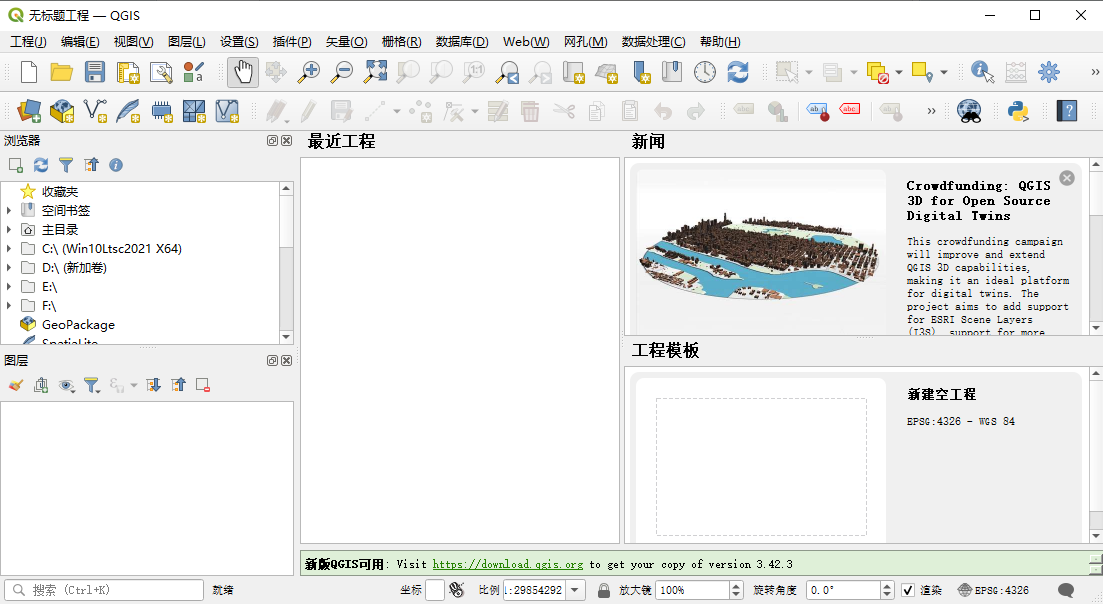The width and height of the screenshot is (1103, 604).
Task: Click the Save Project floppy disk icon
Action: coord(95,72)
